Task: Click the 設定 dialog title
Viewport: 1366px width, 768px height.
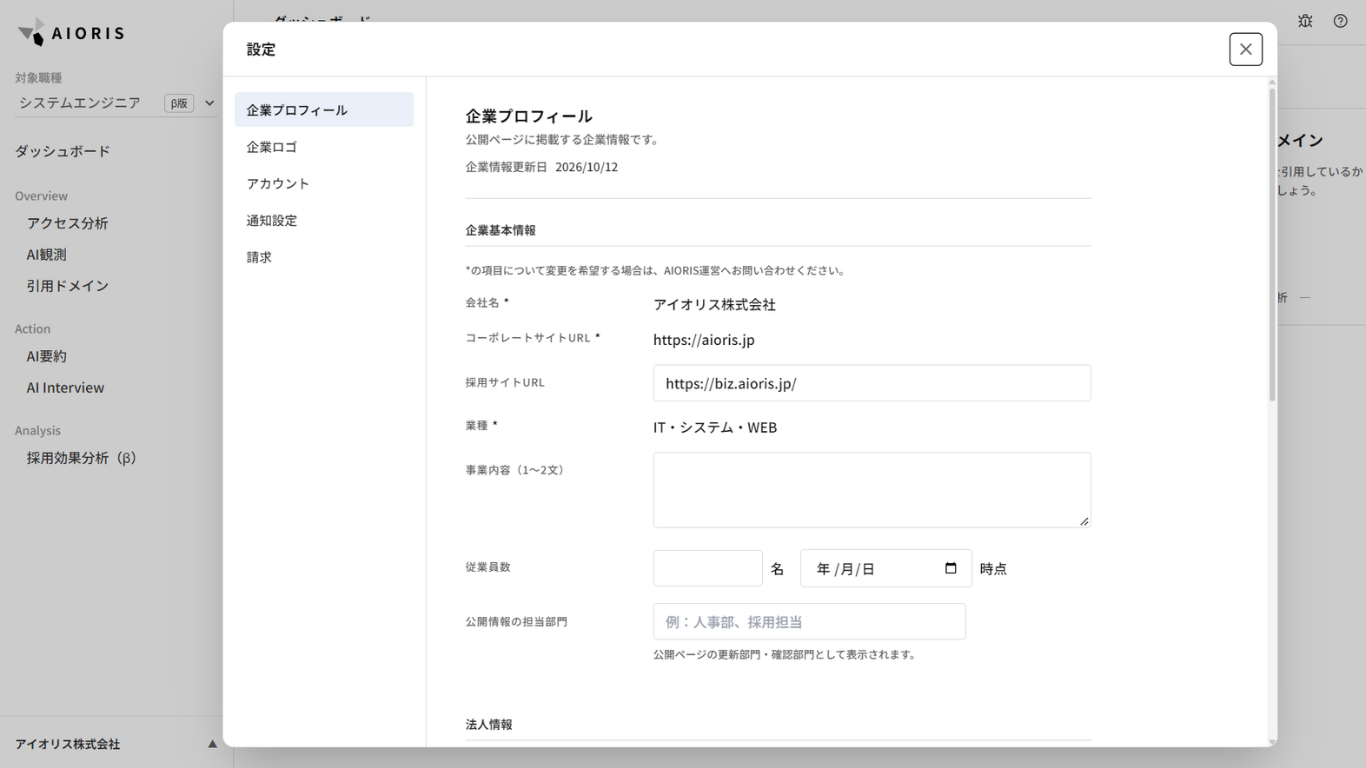Action: (261, 50)
